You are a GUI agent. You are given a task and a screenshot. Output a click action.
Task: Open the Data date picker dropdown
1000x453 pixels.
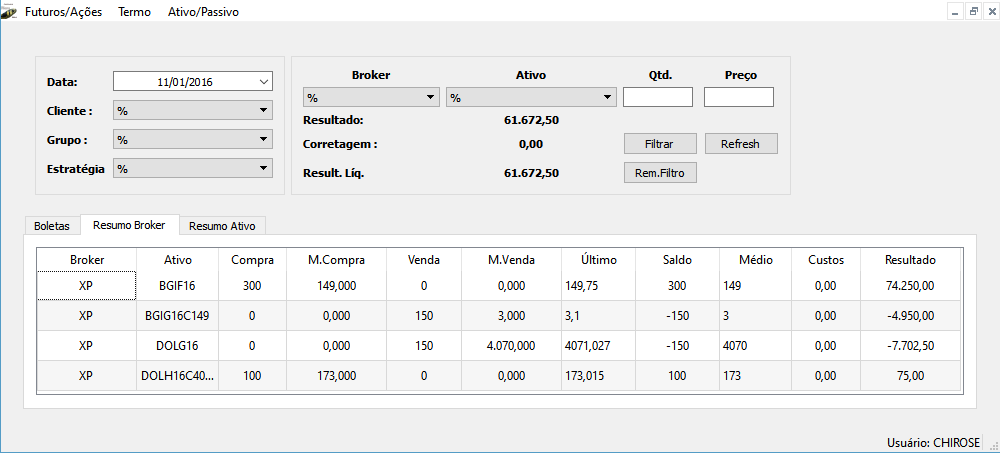coord(264,82)
